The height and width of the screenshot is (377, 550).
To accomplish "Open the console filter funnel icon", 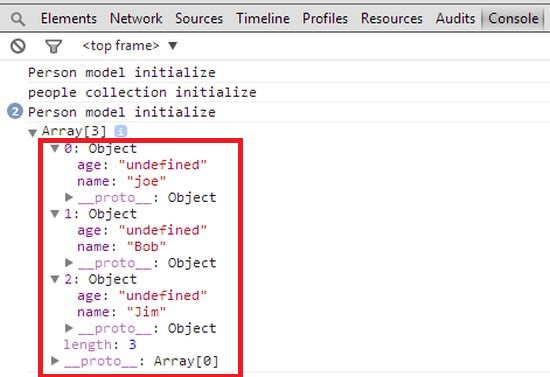I will (53, 46).
